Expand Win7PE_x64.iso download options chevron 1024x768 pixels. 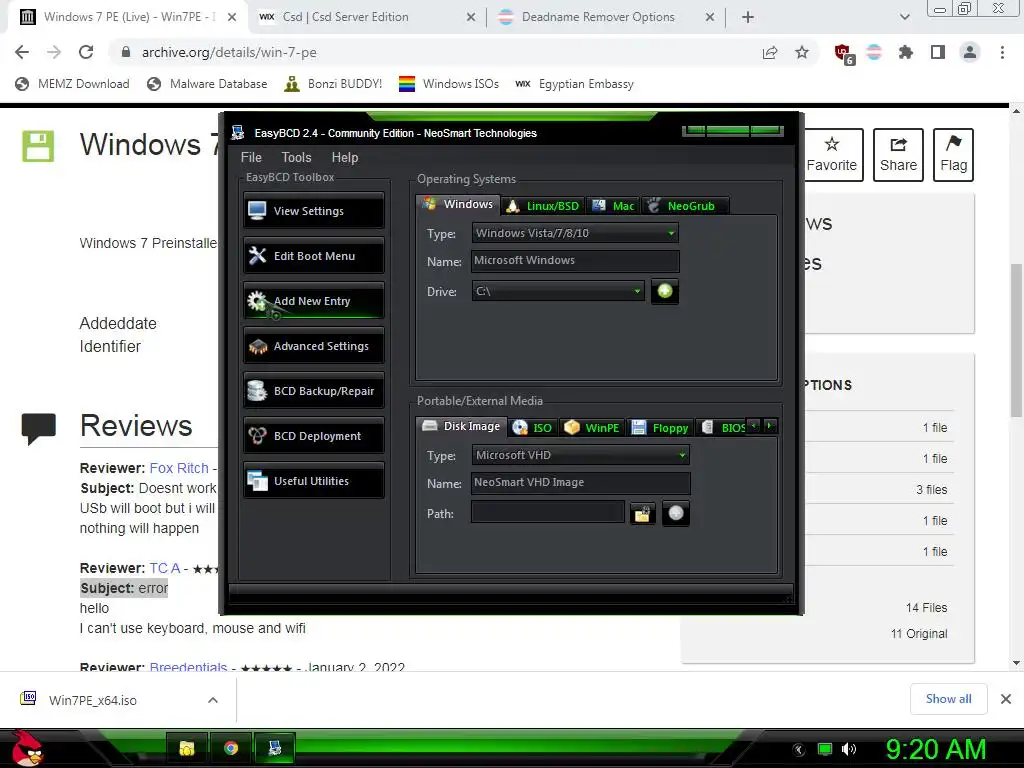tap(213, 700)
